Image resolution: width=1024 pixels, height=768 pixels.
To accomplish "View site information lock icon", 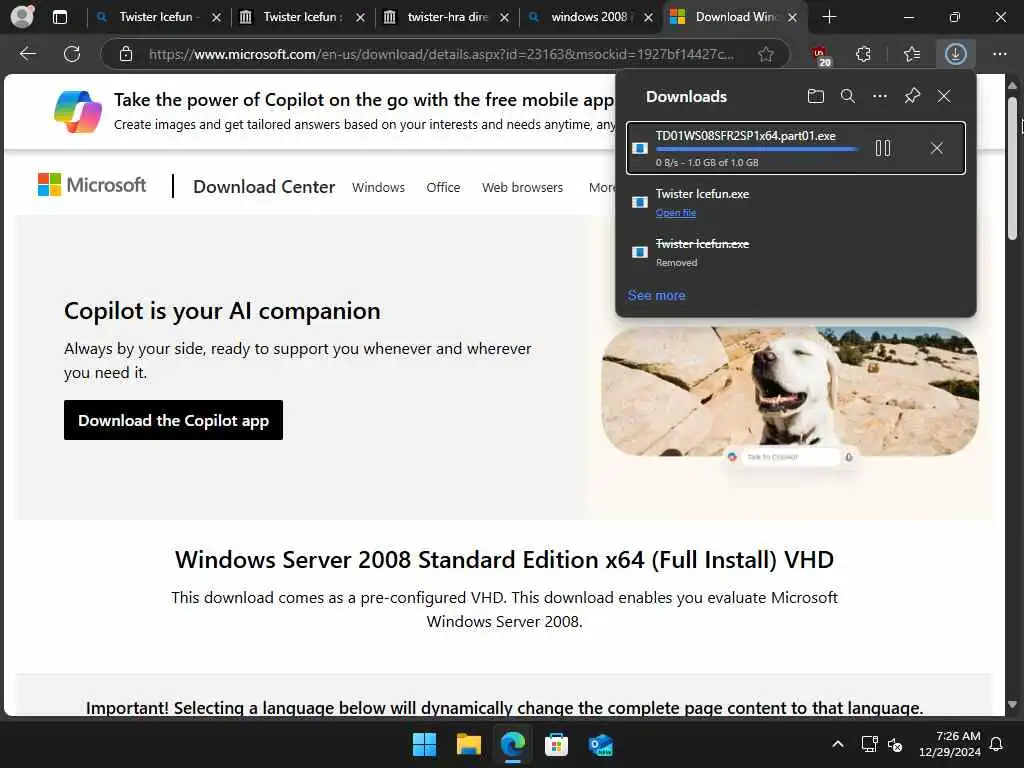I will pos(126,54).
